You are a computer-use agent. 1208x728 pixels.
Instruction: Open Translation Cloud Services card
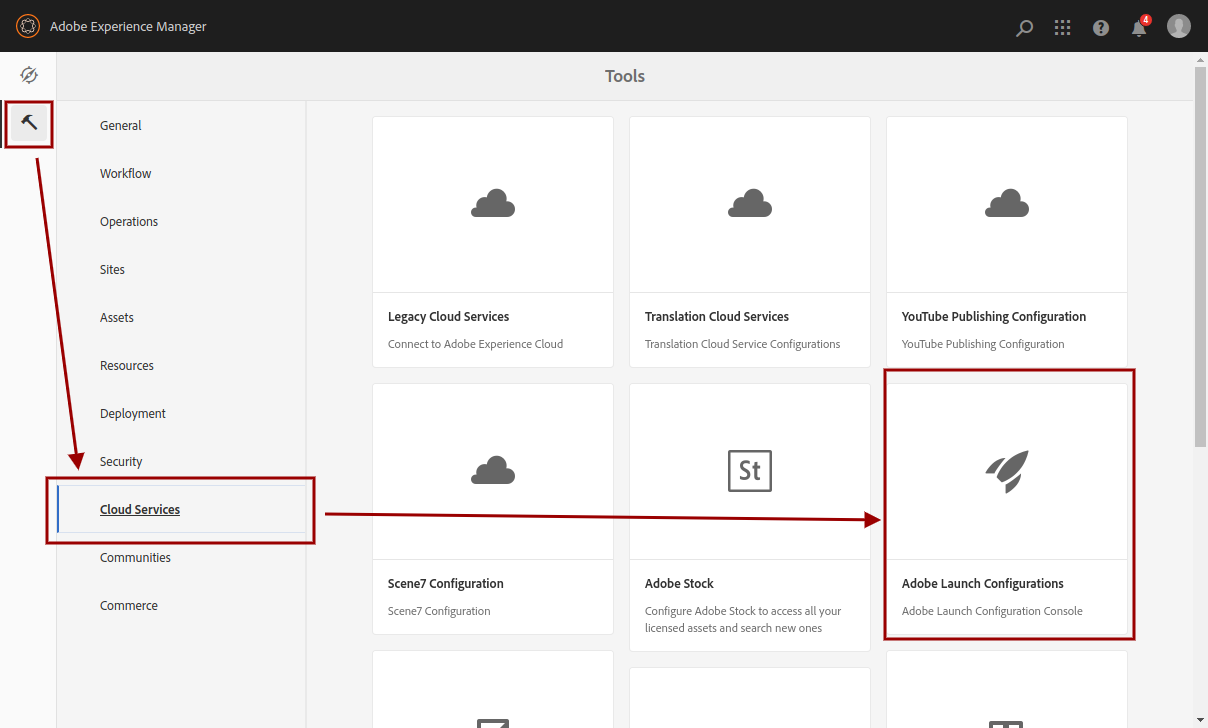(x=749, y=241)
